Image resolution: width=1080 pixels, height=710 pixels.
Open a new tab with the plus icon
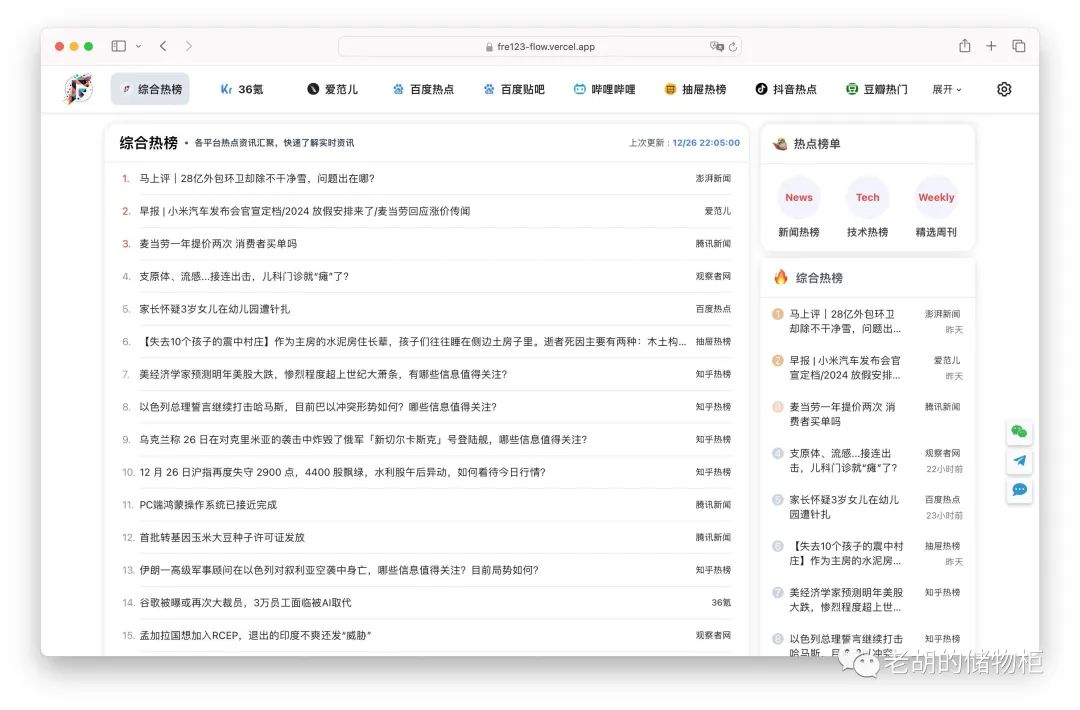pyautogui.click(x=990, y=46)
